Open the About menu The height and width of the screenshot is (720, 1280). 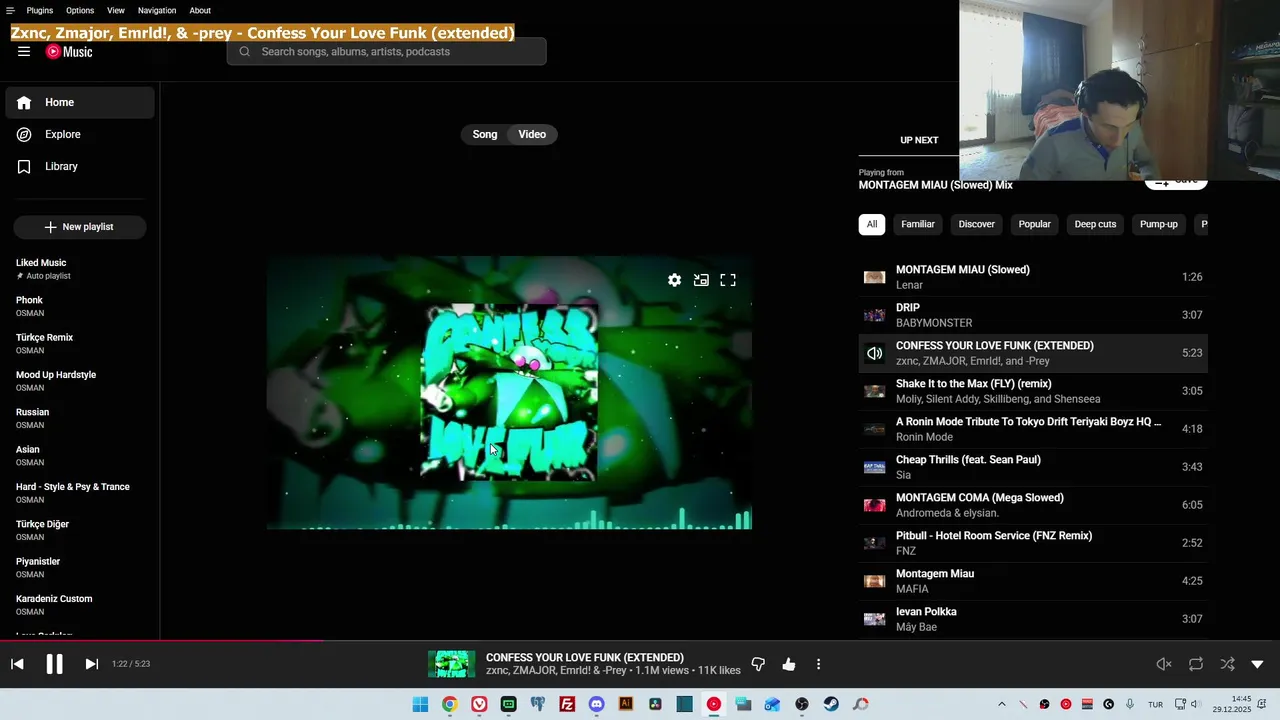coord(200,11)
